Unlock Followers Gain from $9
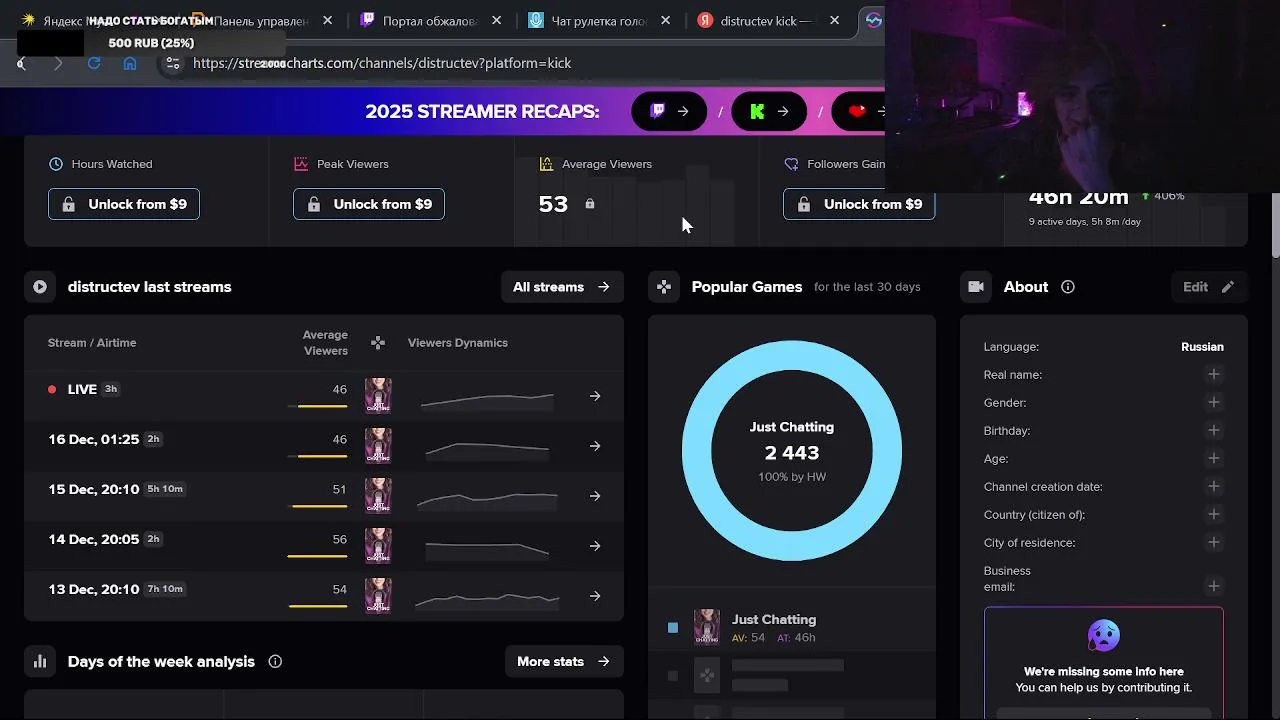The image size is (1280, 720). click(x=859, y=204)
